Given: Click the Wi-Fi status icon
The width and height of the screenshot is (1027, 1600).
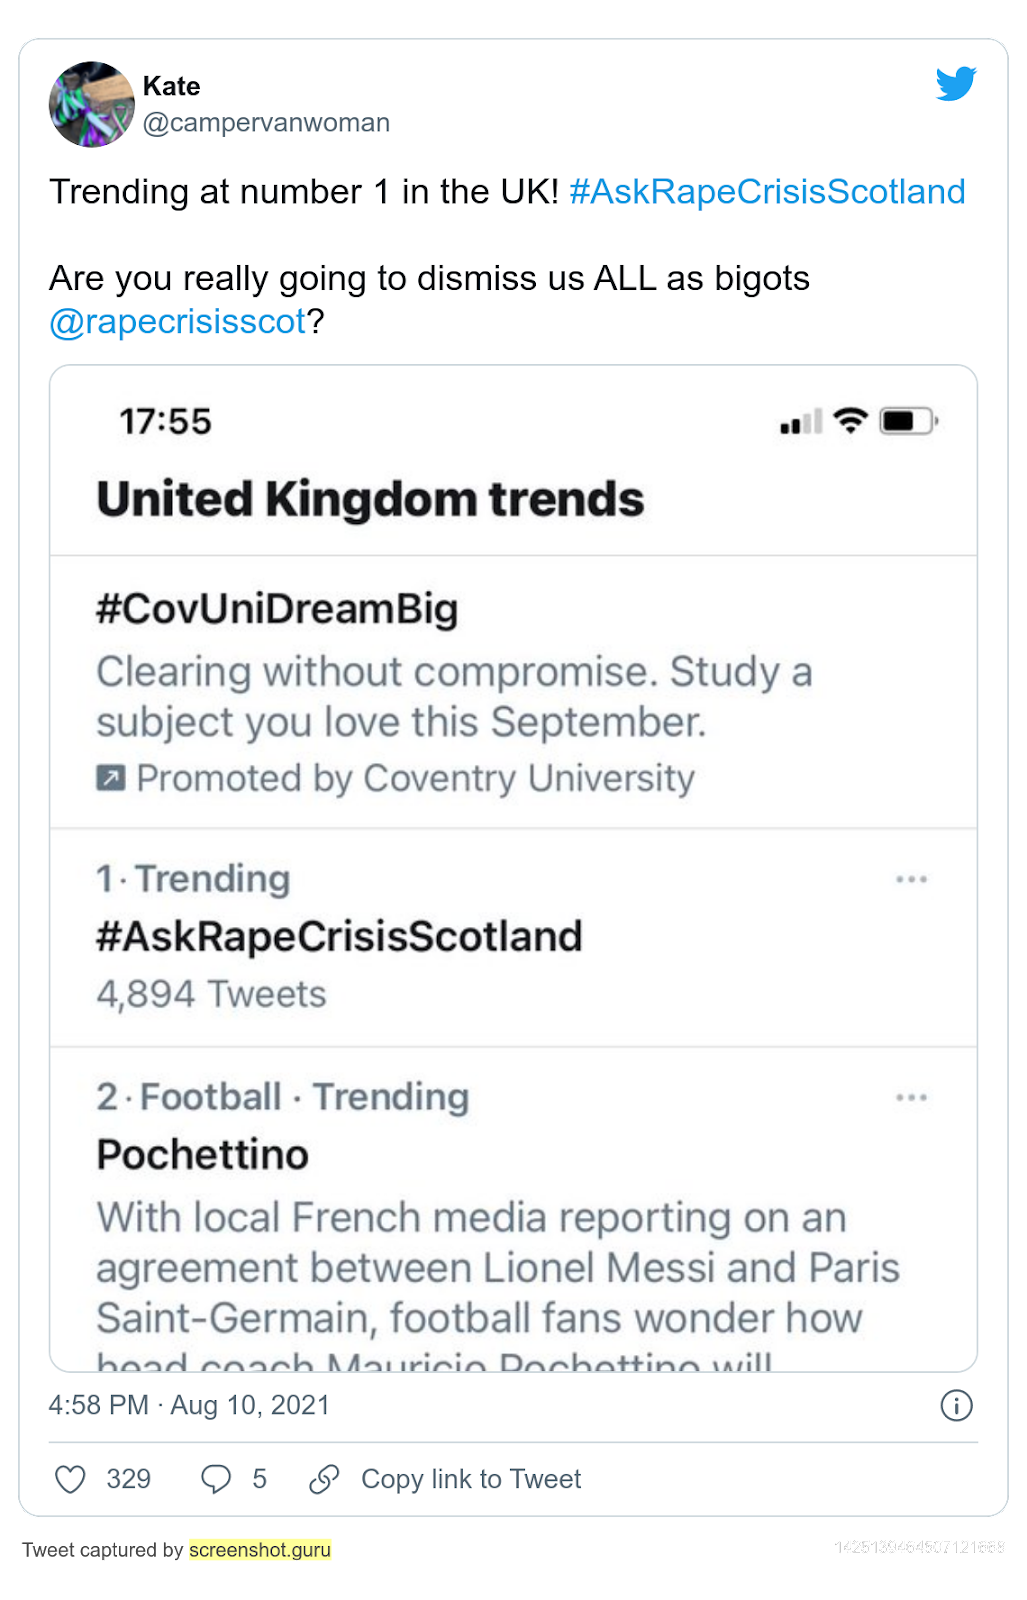Looking at the screenshot, I should pos(851,421).
